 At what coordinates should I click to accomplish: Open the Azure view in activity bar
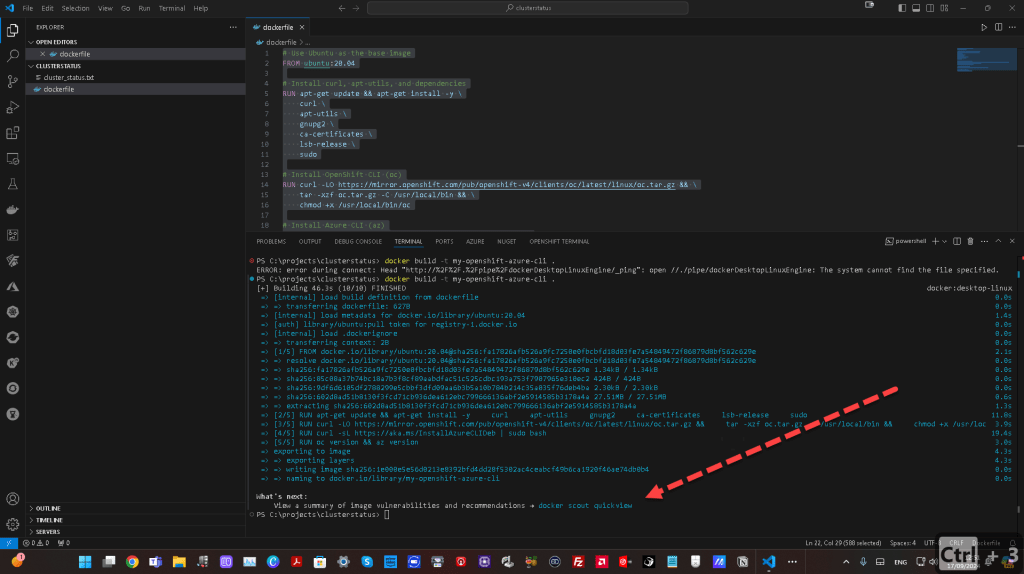click(x=12, y=287)
